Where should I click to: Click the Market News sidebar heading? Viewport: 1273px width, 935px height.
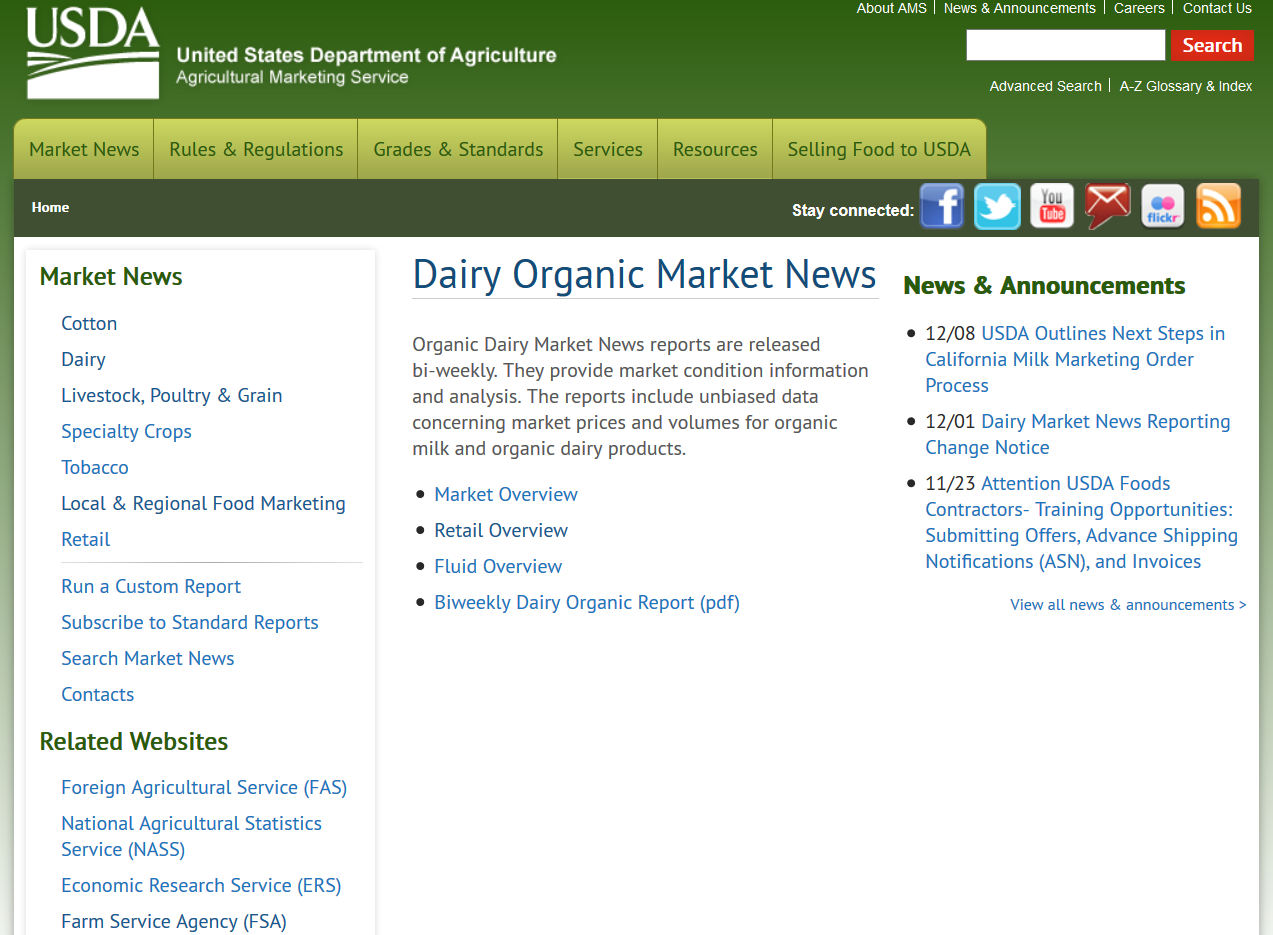(x=111, y=277)
